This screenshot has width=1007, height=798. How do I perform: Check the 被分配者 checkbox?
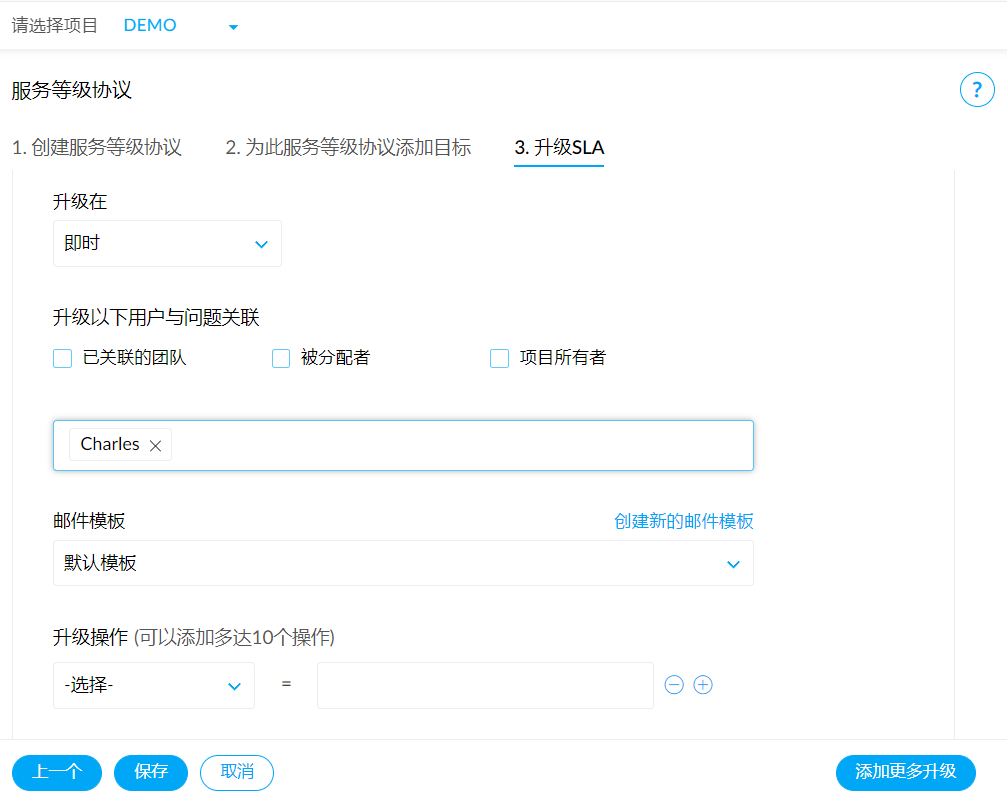(281, 358)
